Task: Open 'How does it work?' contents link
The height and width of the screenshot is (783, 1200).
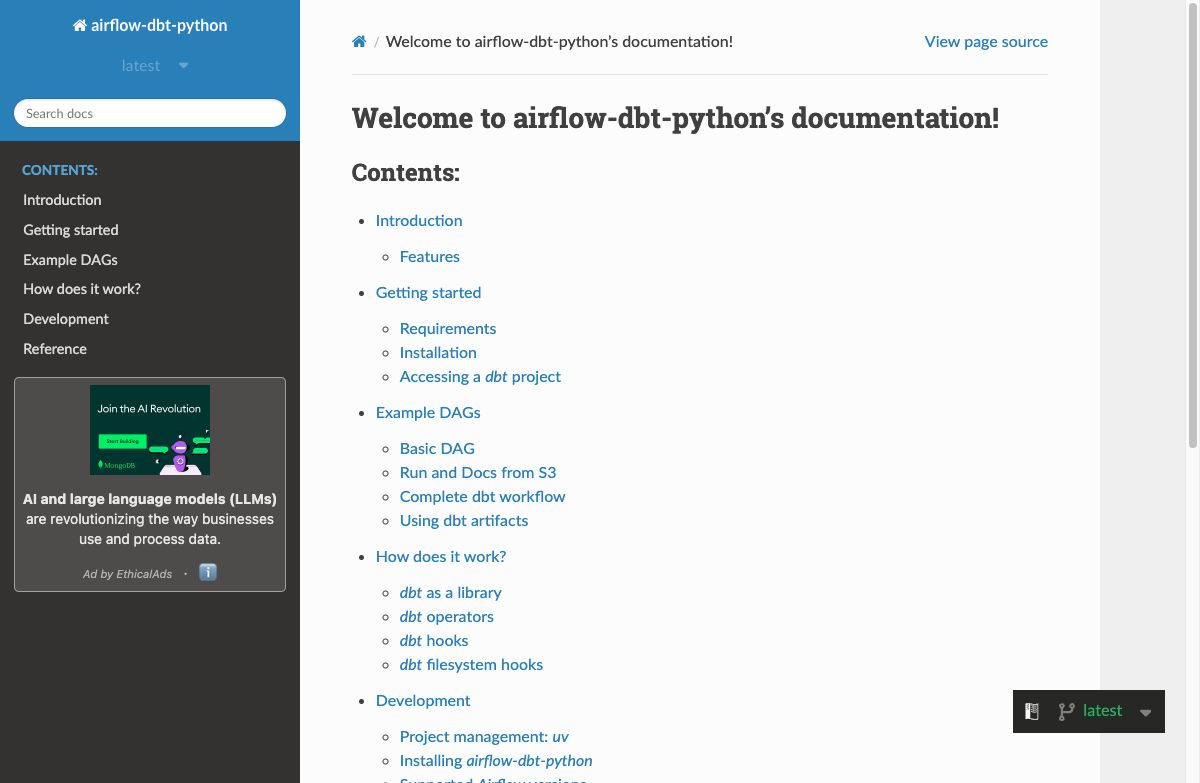Action: [x=441, y=557]
